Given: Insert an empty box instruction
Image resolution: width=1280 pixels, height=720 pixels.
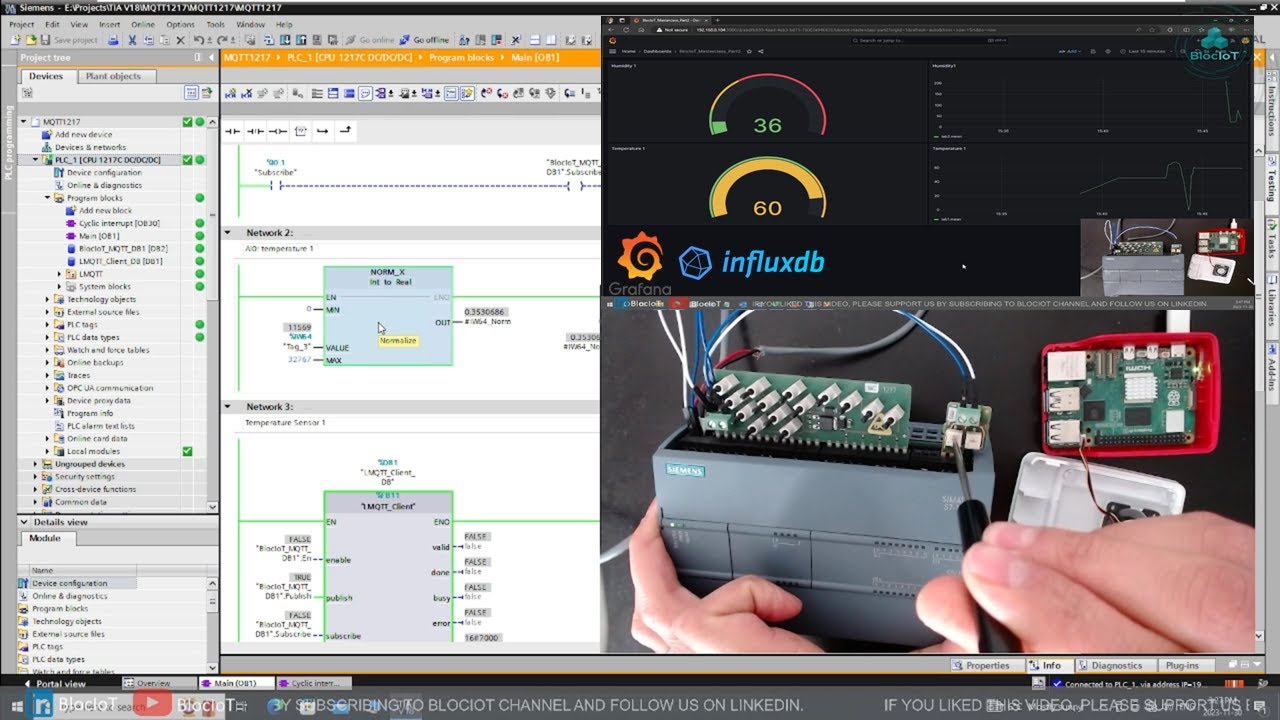Looking at the screenshot, I should pos(300,131).
